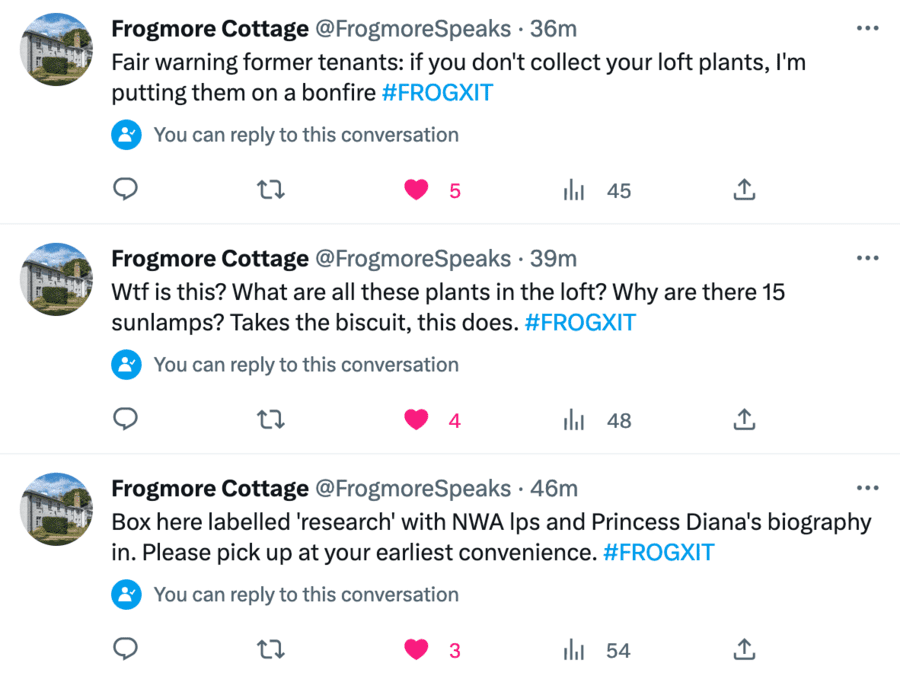Open more options on the 36m tweet
The height and width of the screenshot is (676, 900).
(x=867, y=28)
